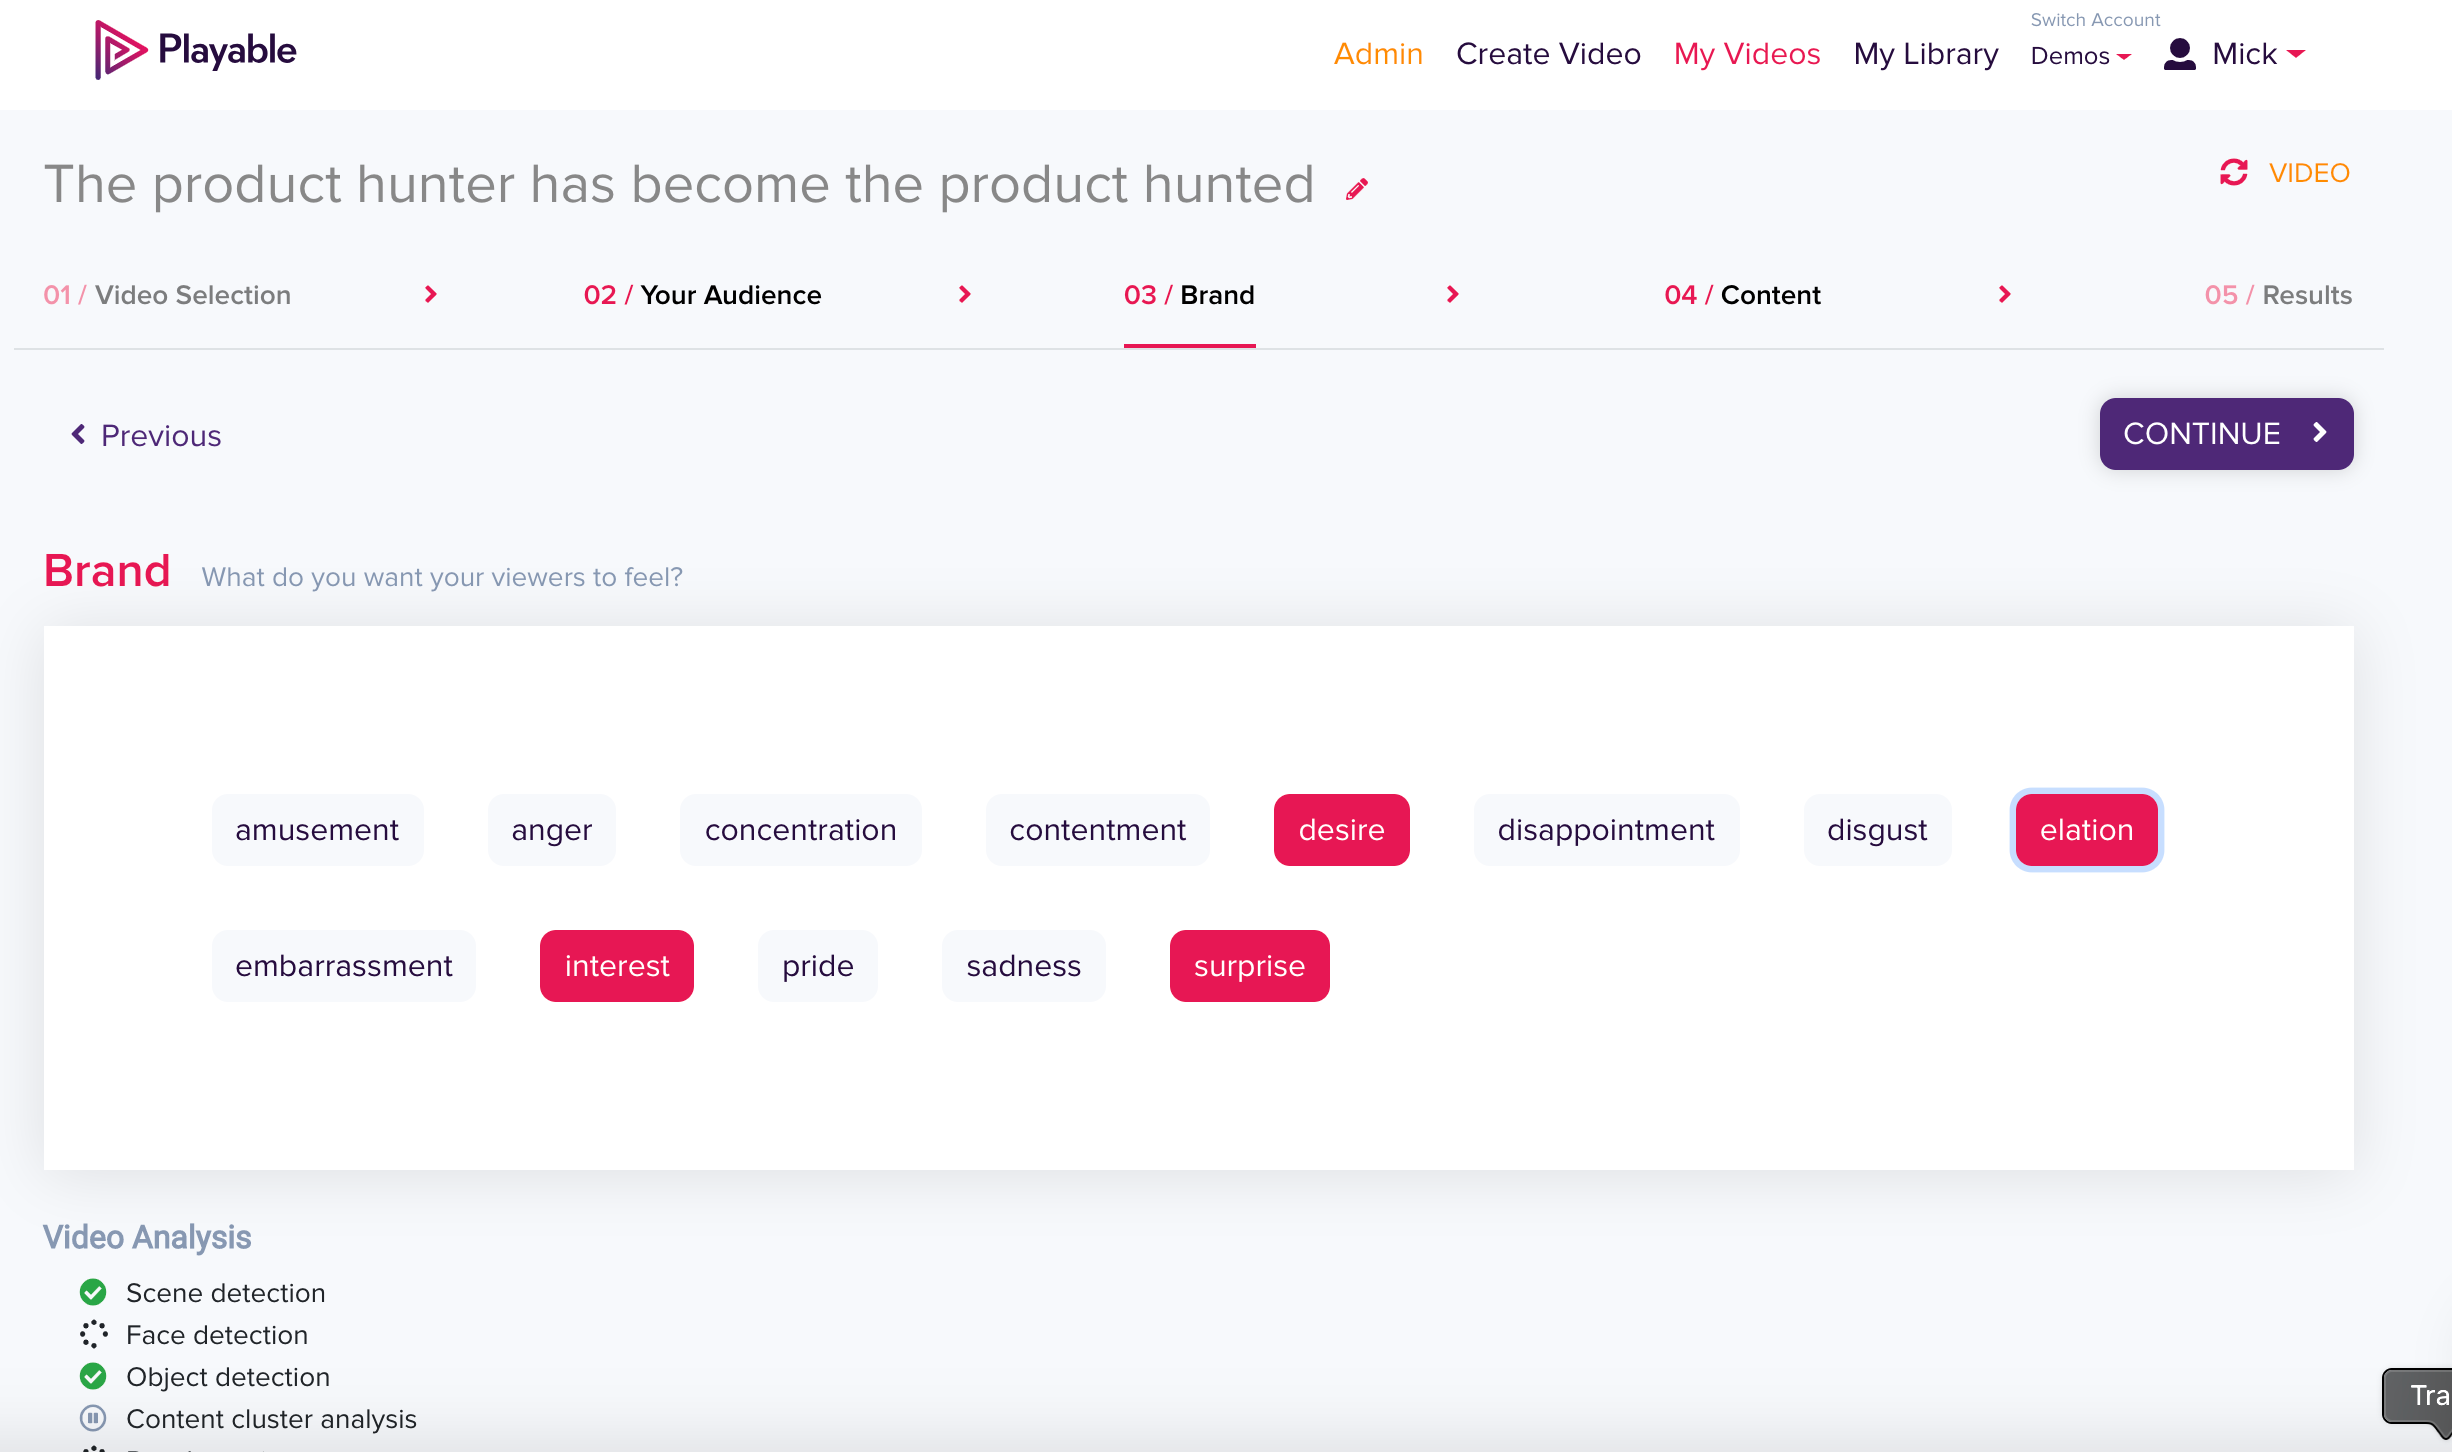
Task: Click the Content cluster analysis pause icon
Action: [93, 1418]
